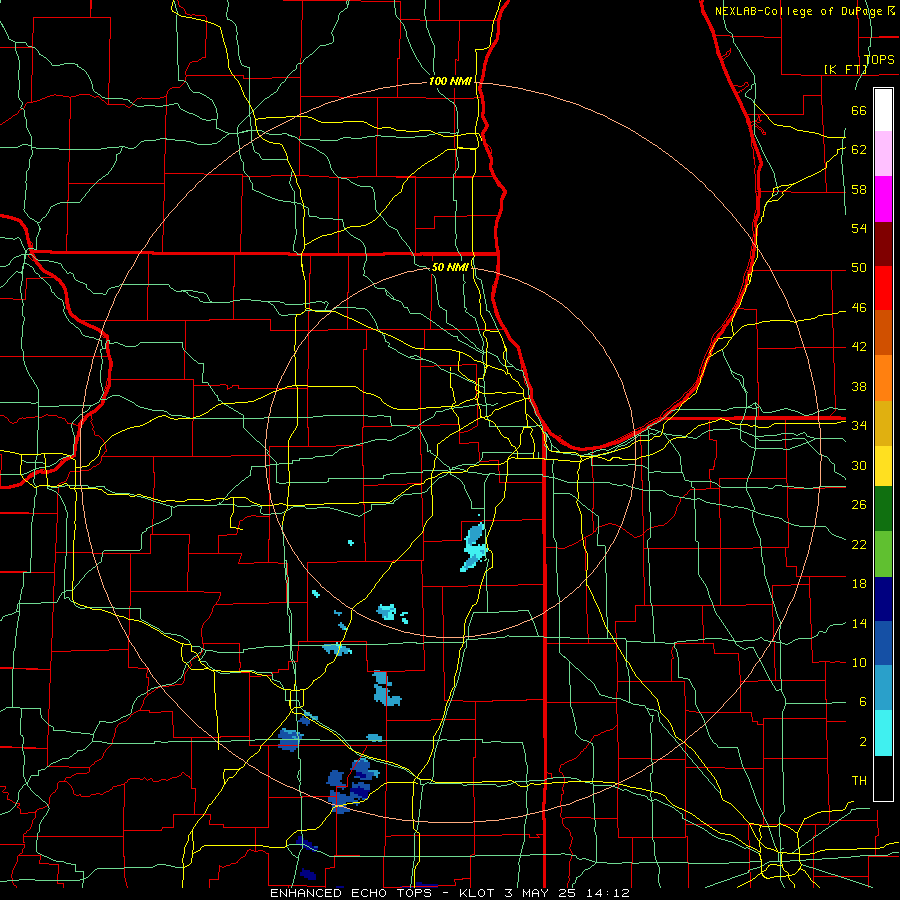Click the "14:12" timestamp in the caption
The width and height of the screenshot is (900, 900).
(x=608, y=893)
